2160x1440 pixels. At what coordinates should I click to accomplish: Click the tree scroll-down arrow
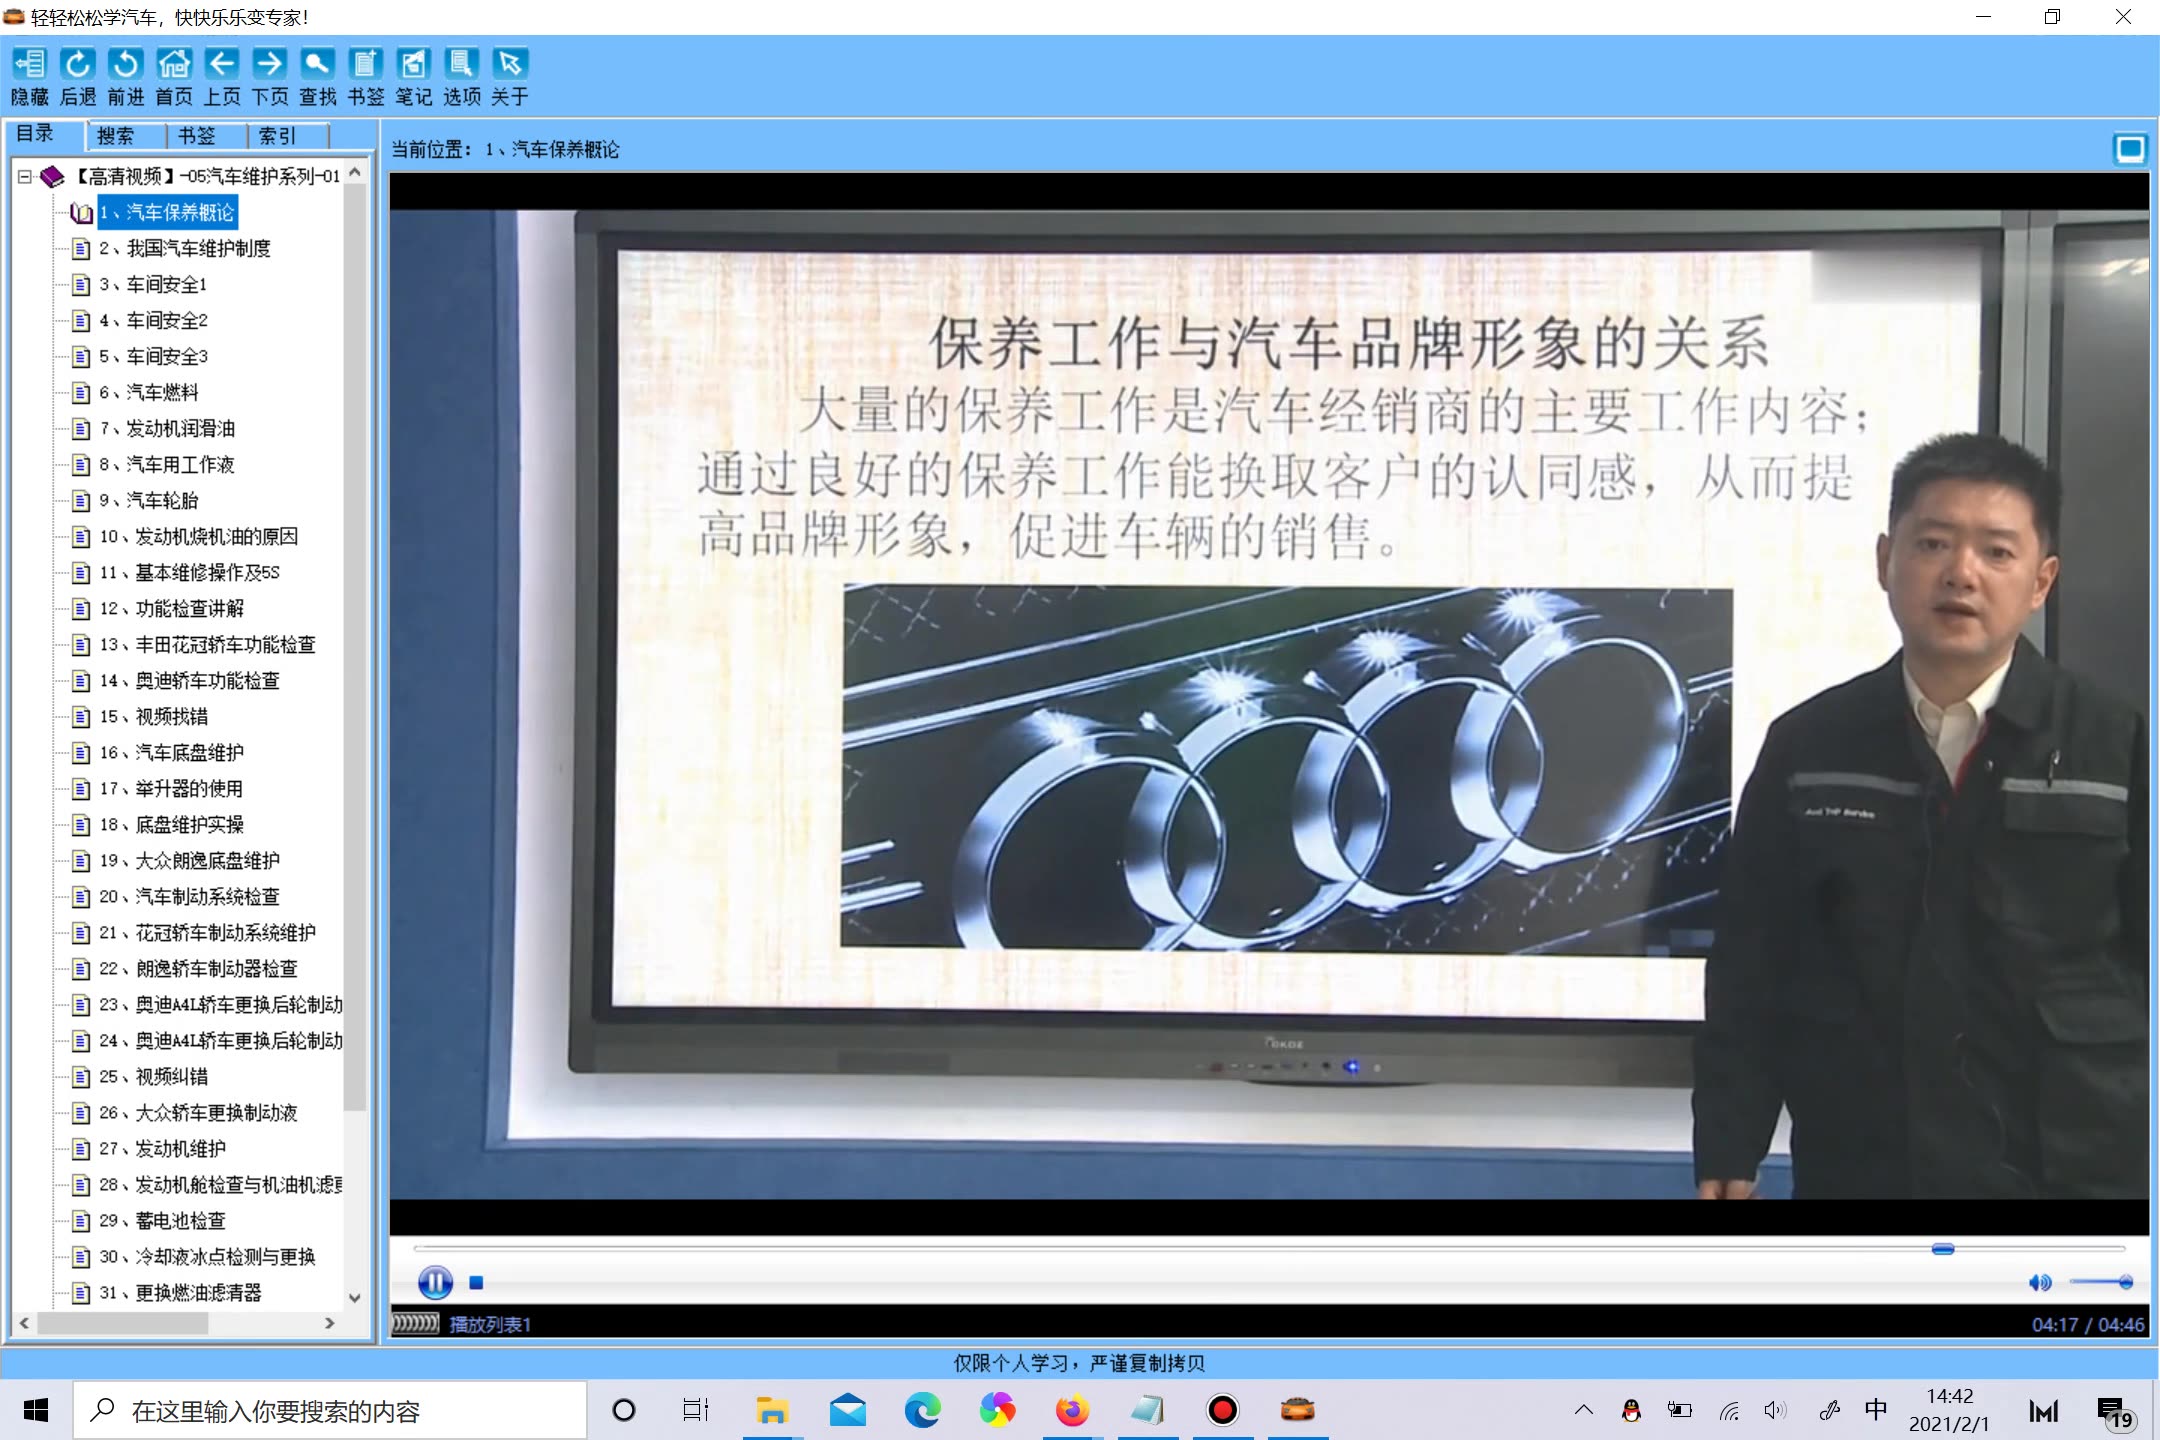pyautogui.click(x=354, y=1297)
